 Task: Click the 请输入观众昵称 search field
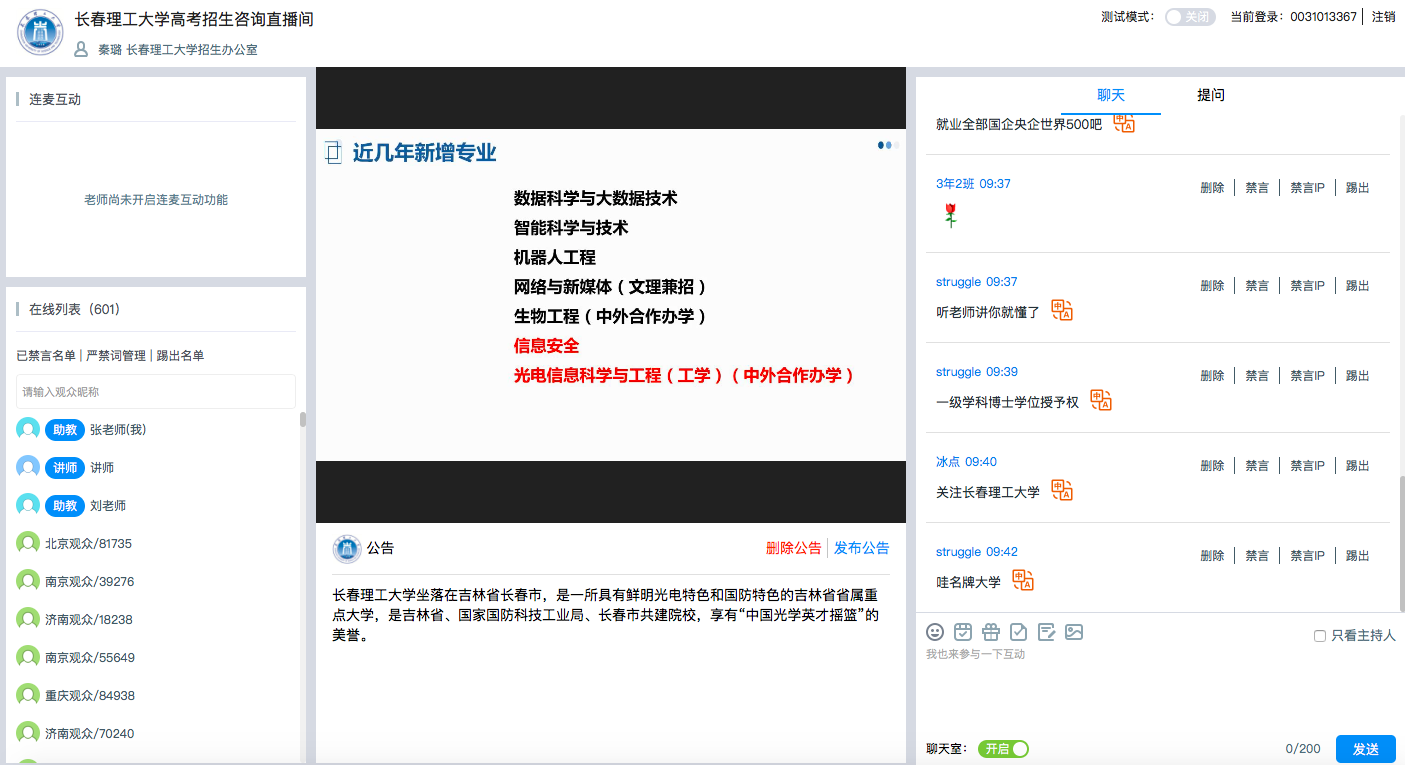click(x=156, y=392)
